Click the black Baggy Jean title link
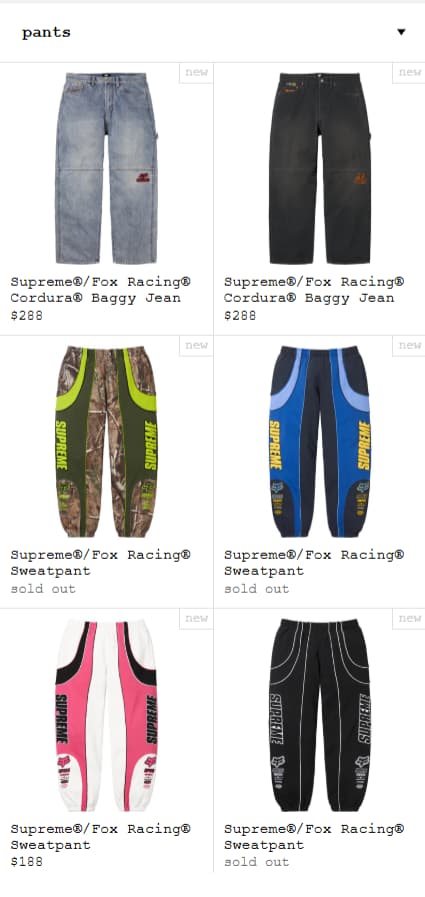The height and width of the screenshot is (897, 425). [x=314, y=289]
